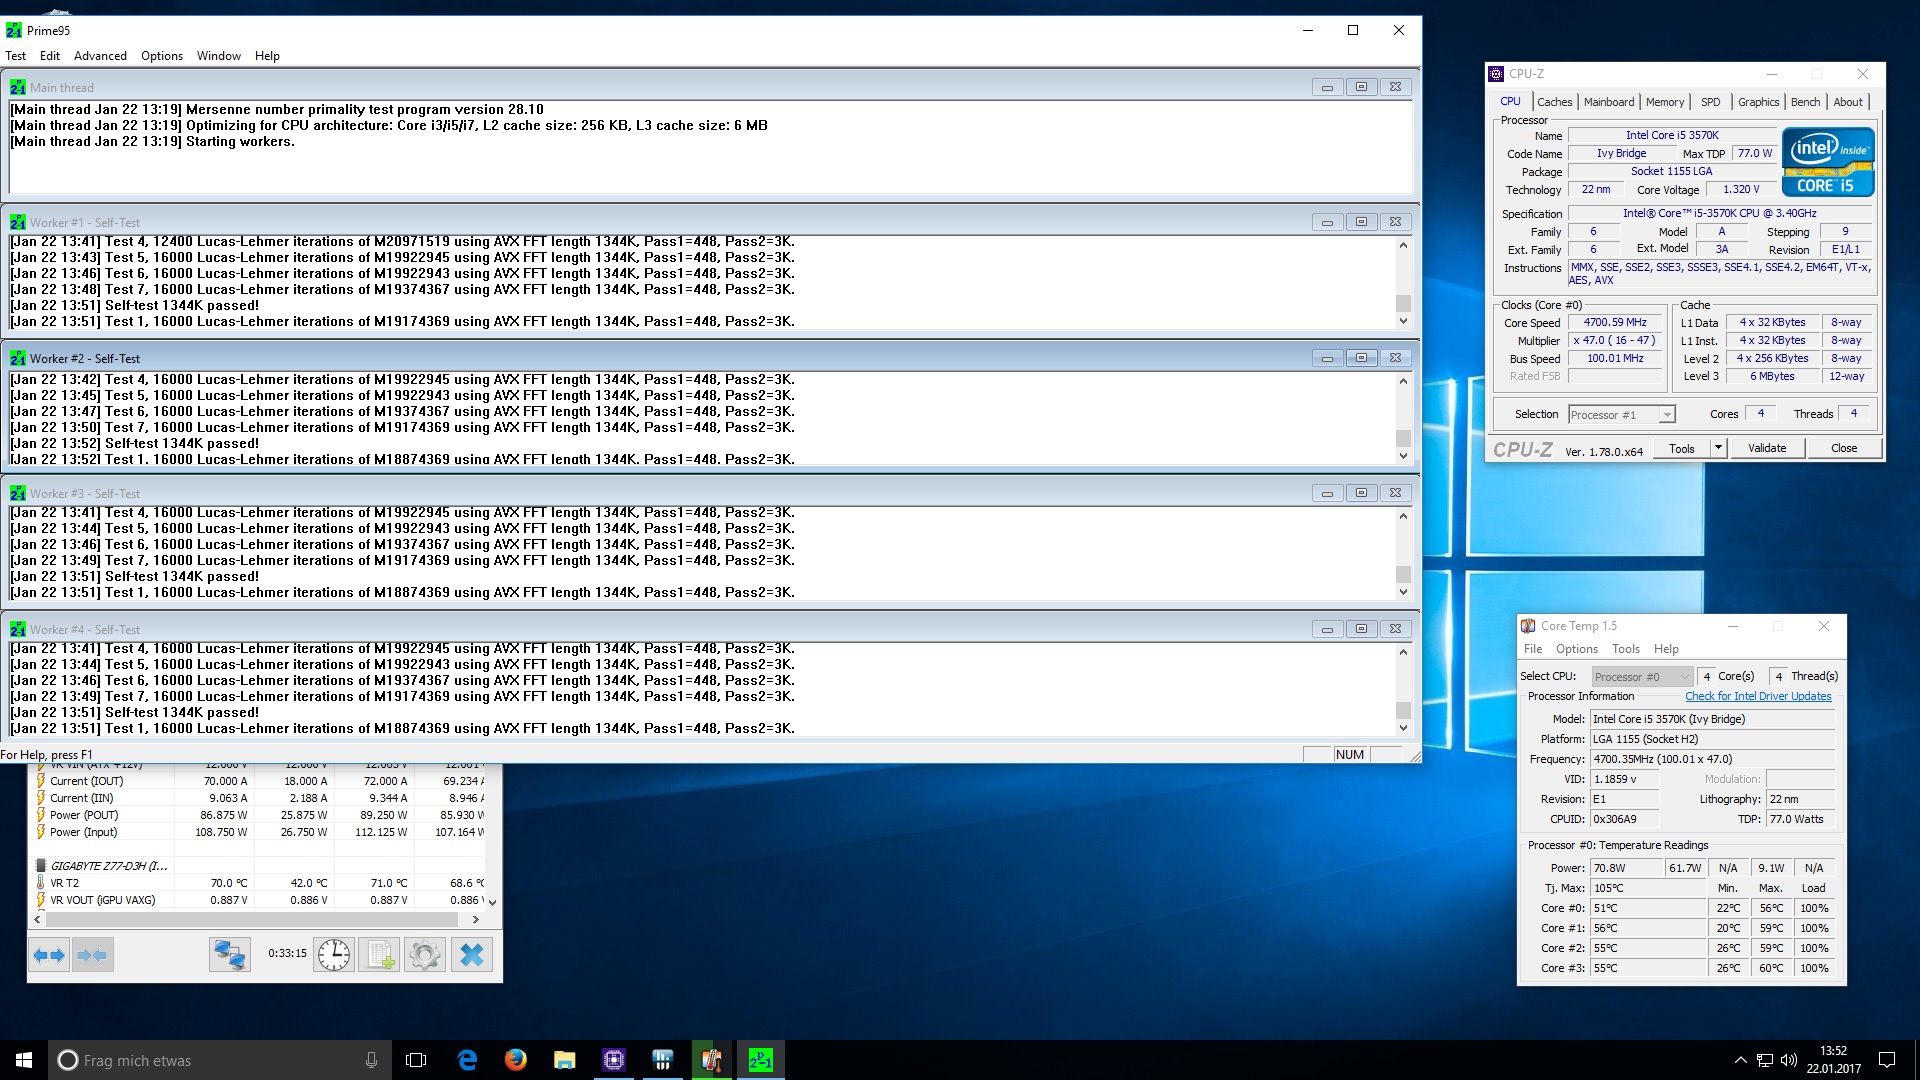
Task: Click the HWiNFO collapse columns arrows icon
Action: point(93,955)
